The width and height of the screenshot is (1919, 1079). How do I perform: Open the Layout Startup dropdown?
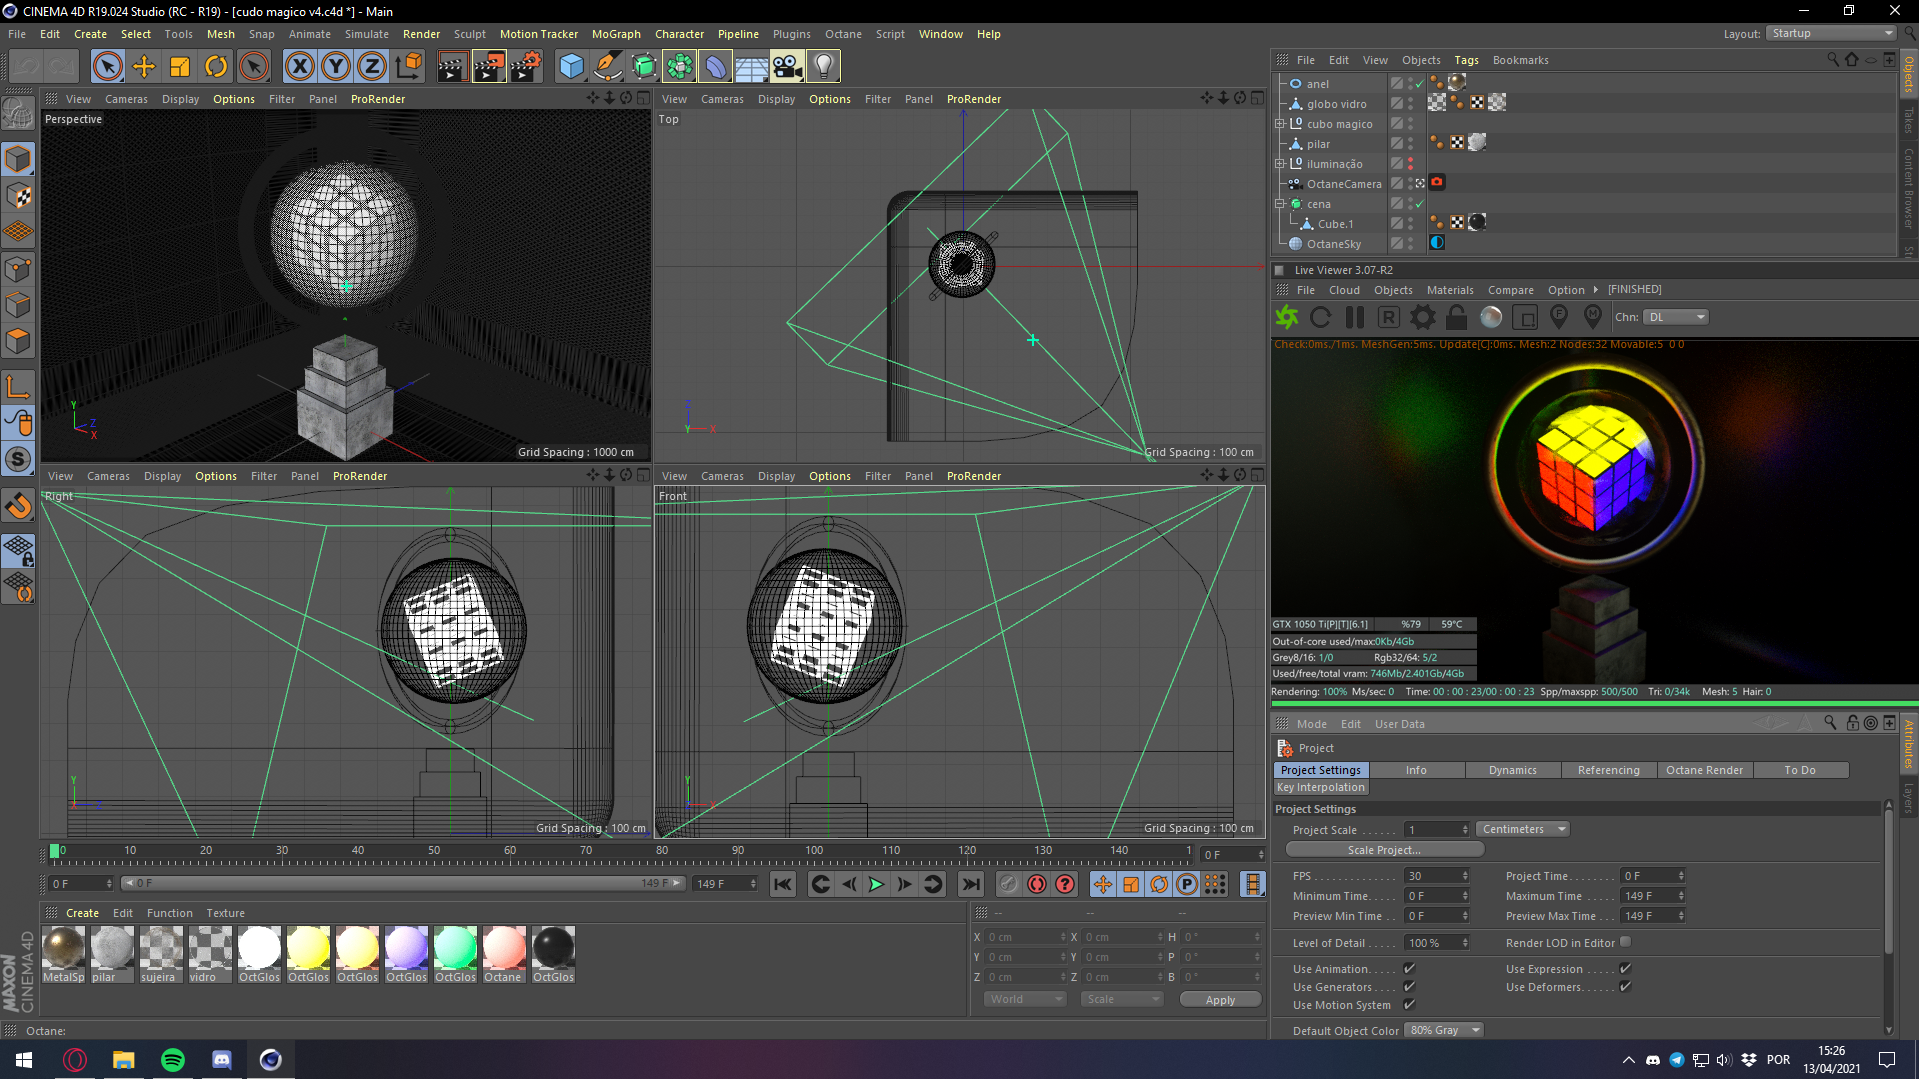1830,33
